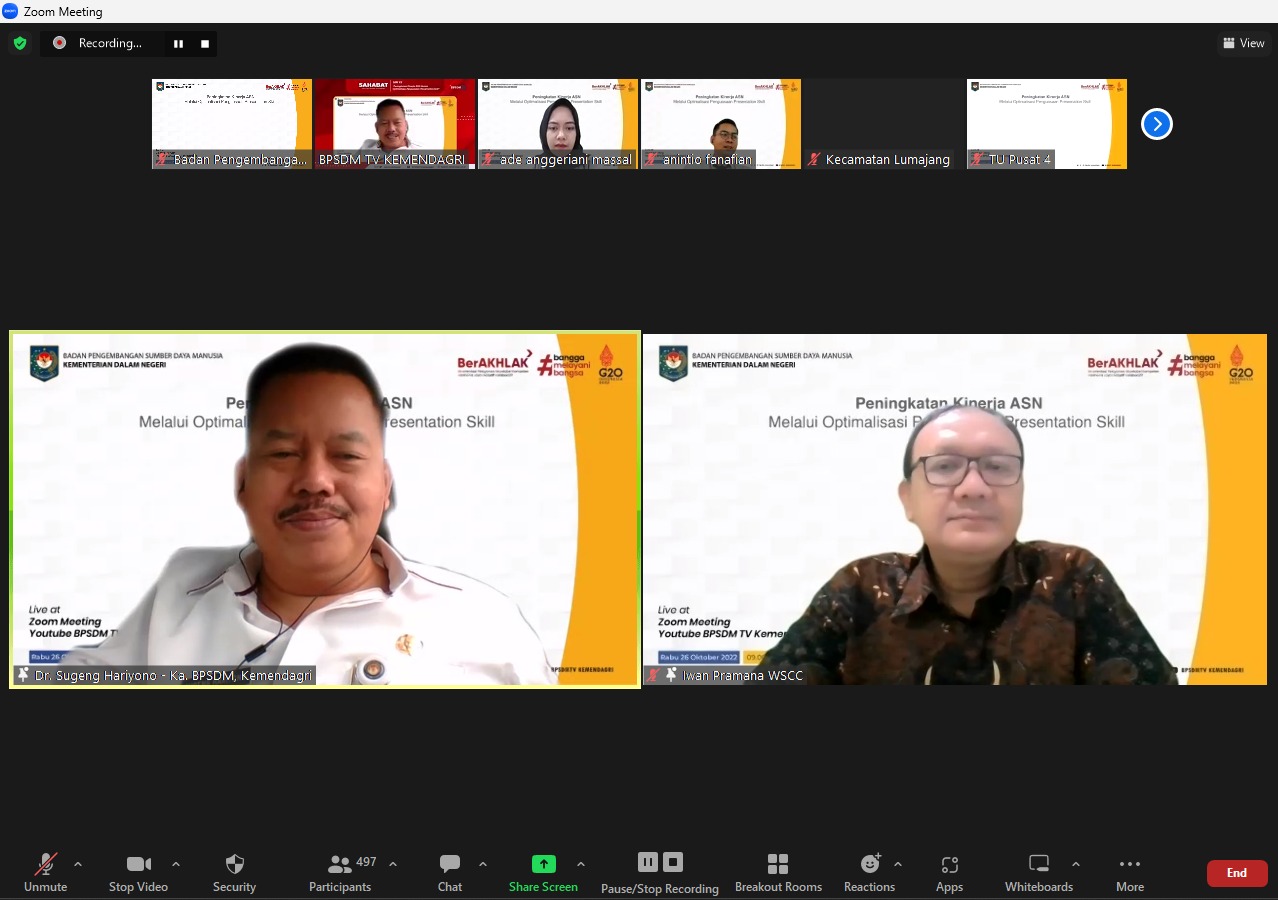Select the BPSDM TV KEMENDAGRI video thumbnail
The height and width of the screenshot is (900, 1278).
click(x=394, y=123)
